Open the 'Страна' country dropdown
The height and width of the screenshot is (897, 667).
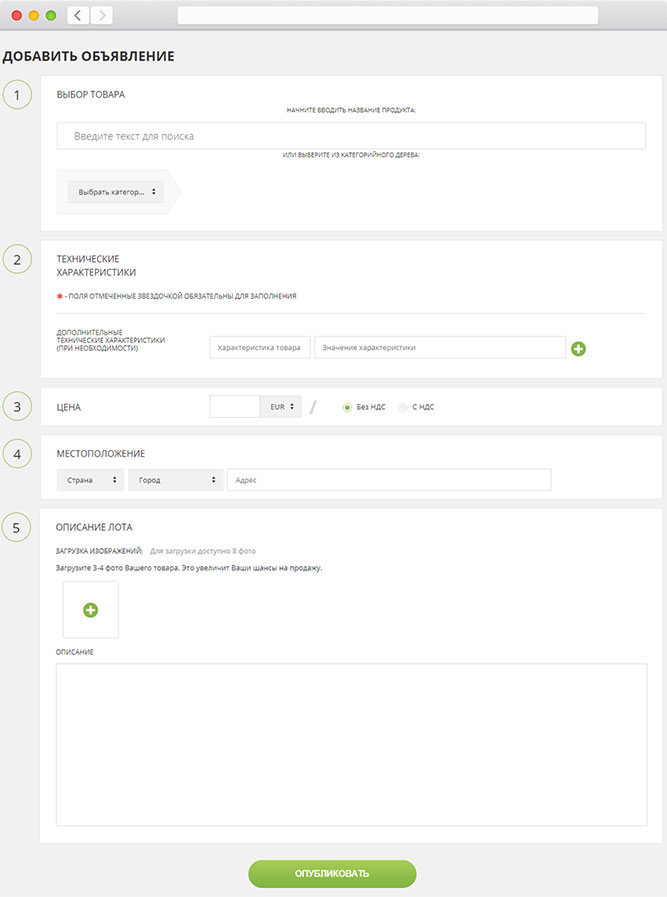click(90, 480)
